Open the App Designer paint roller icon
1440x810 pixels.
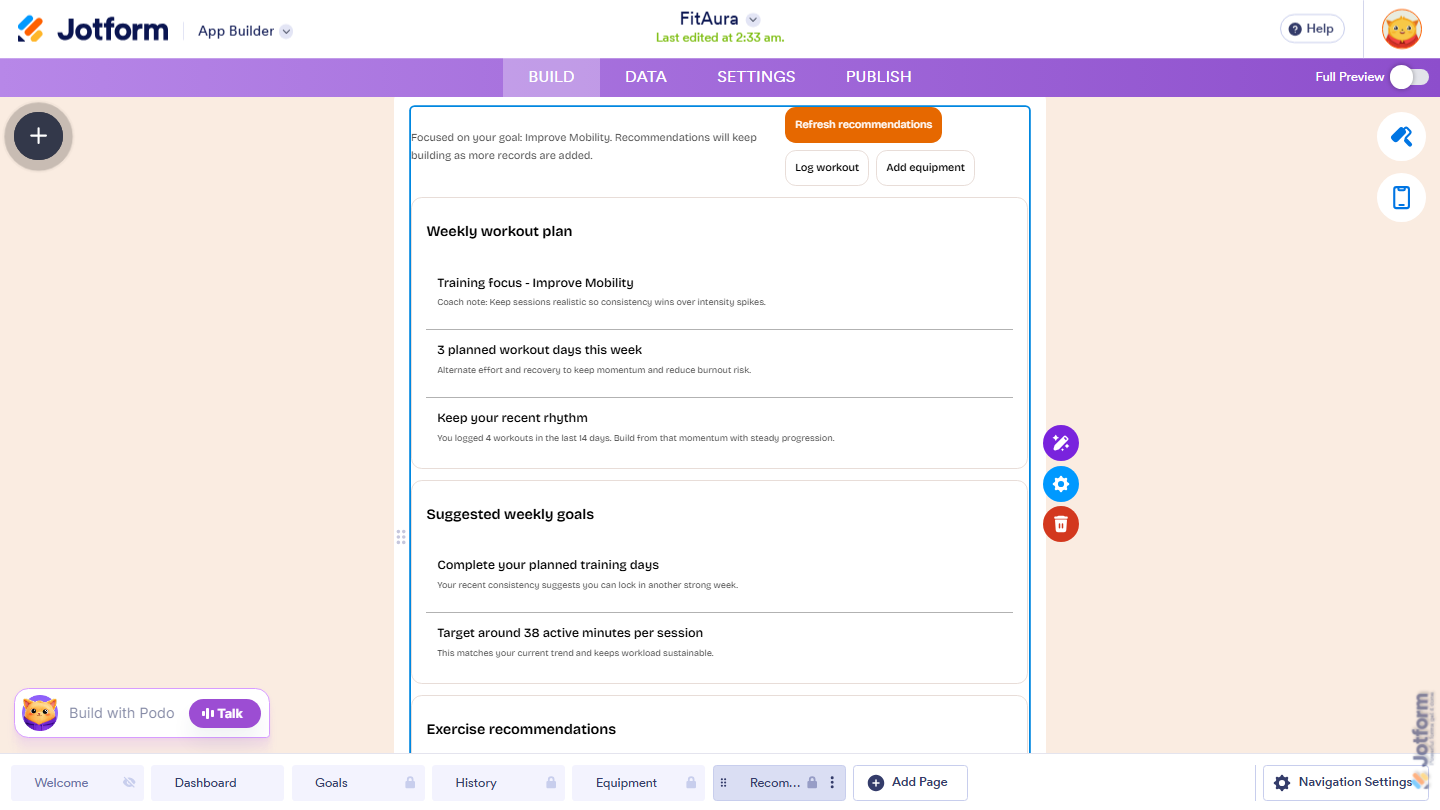click(1401, 137)
